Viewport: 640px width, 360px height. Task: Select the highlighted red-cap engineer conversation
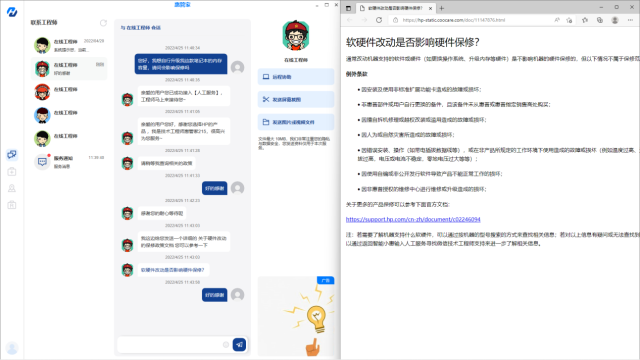[x=69, y=69]
